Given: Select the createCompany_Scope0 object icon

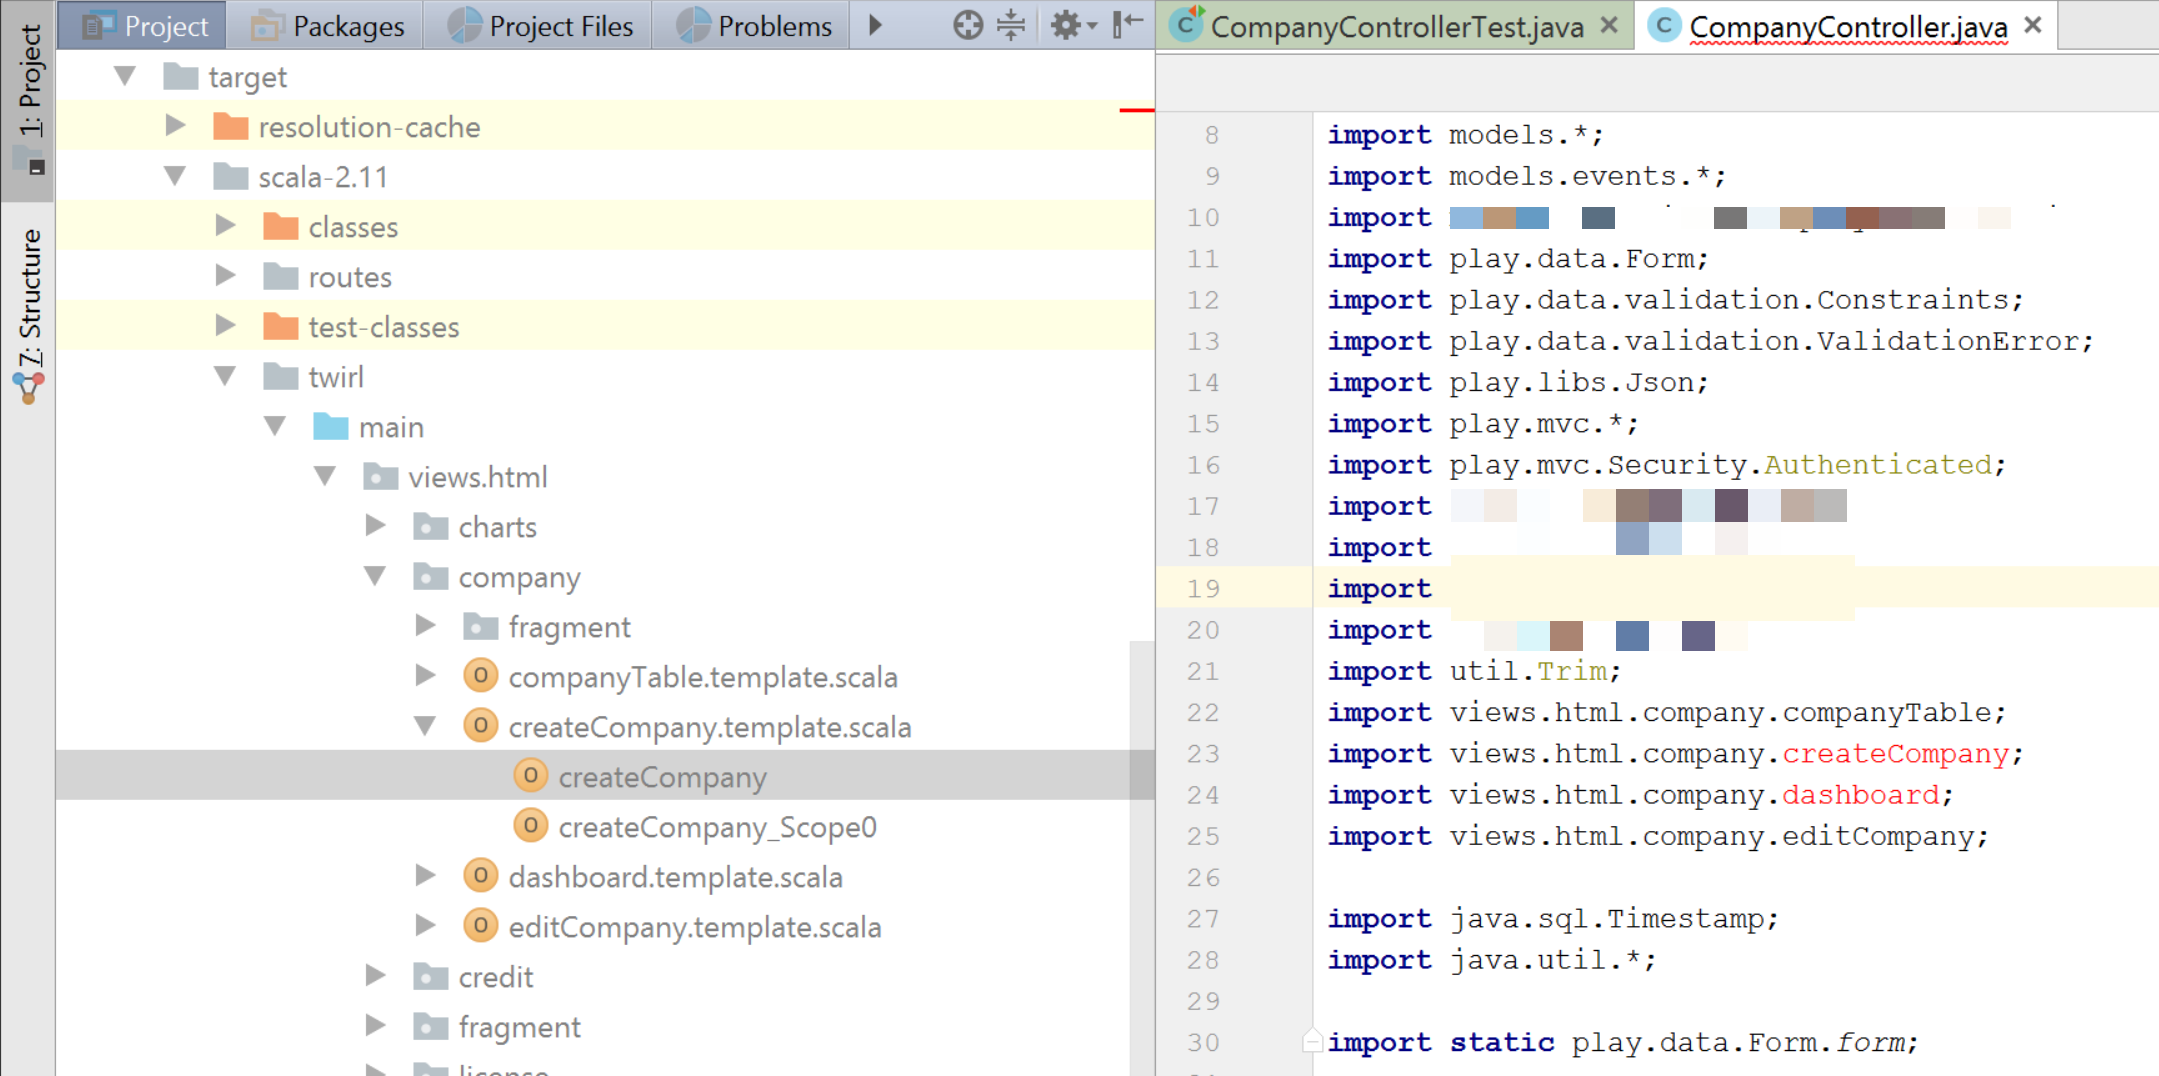Looking at the screenshot, I should coord(530,826).
